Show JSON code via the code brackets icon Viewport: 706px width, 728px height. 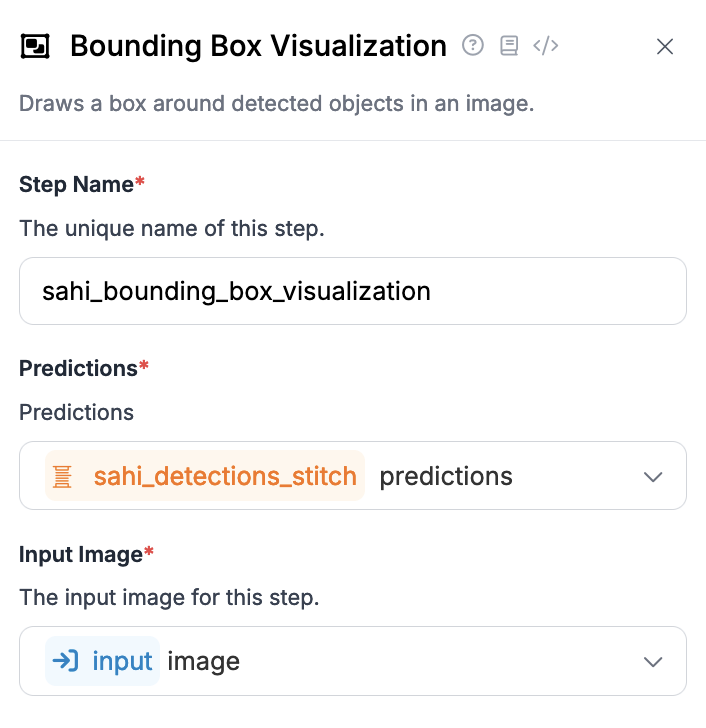(x=545, y=46)
